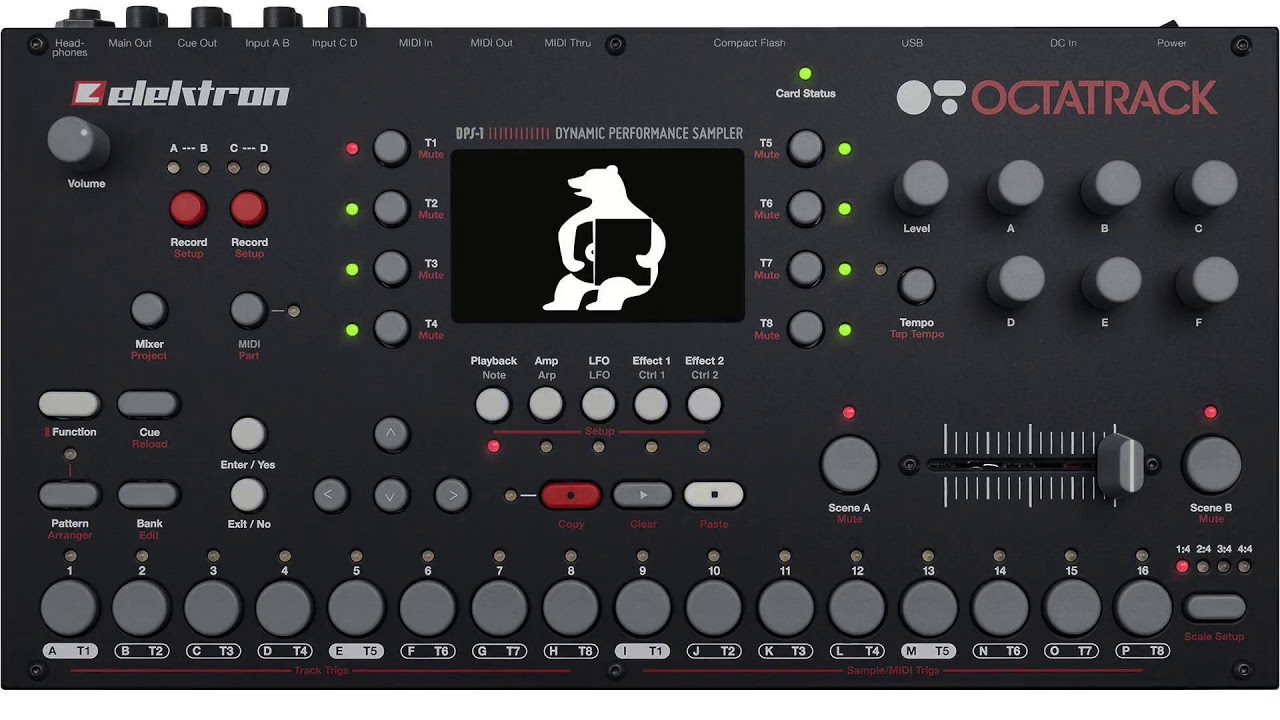Click the down arrow key
Image resolution: width=1280 pixels, height=720 pixels.
(x=392, y=495)
